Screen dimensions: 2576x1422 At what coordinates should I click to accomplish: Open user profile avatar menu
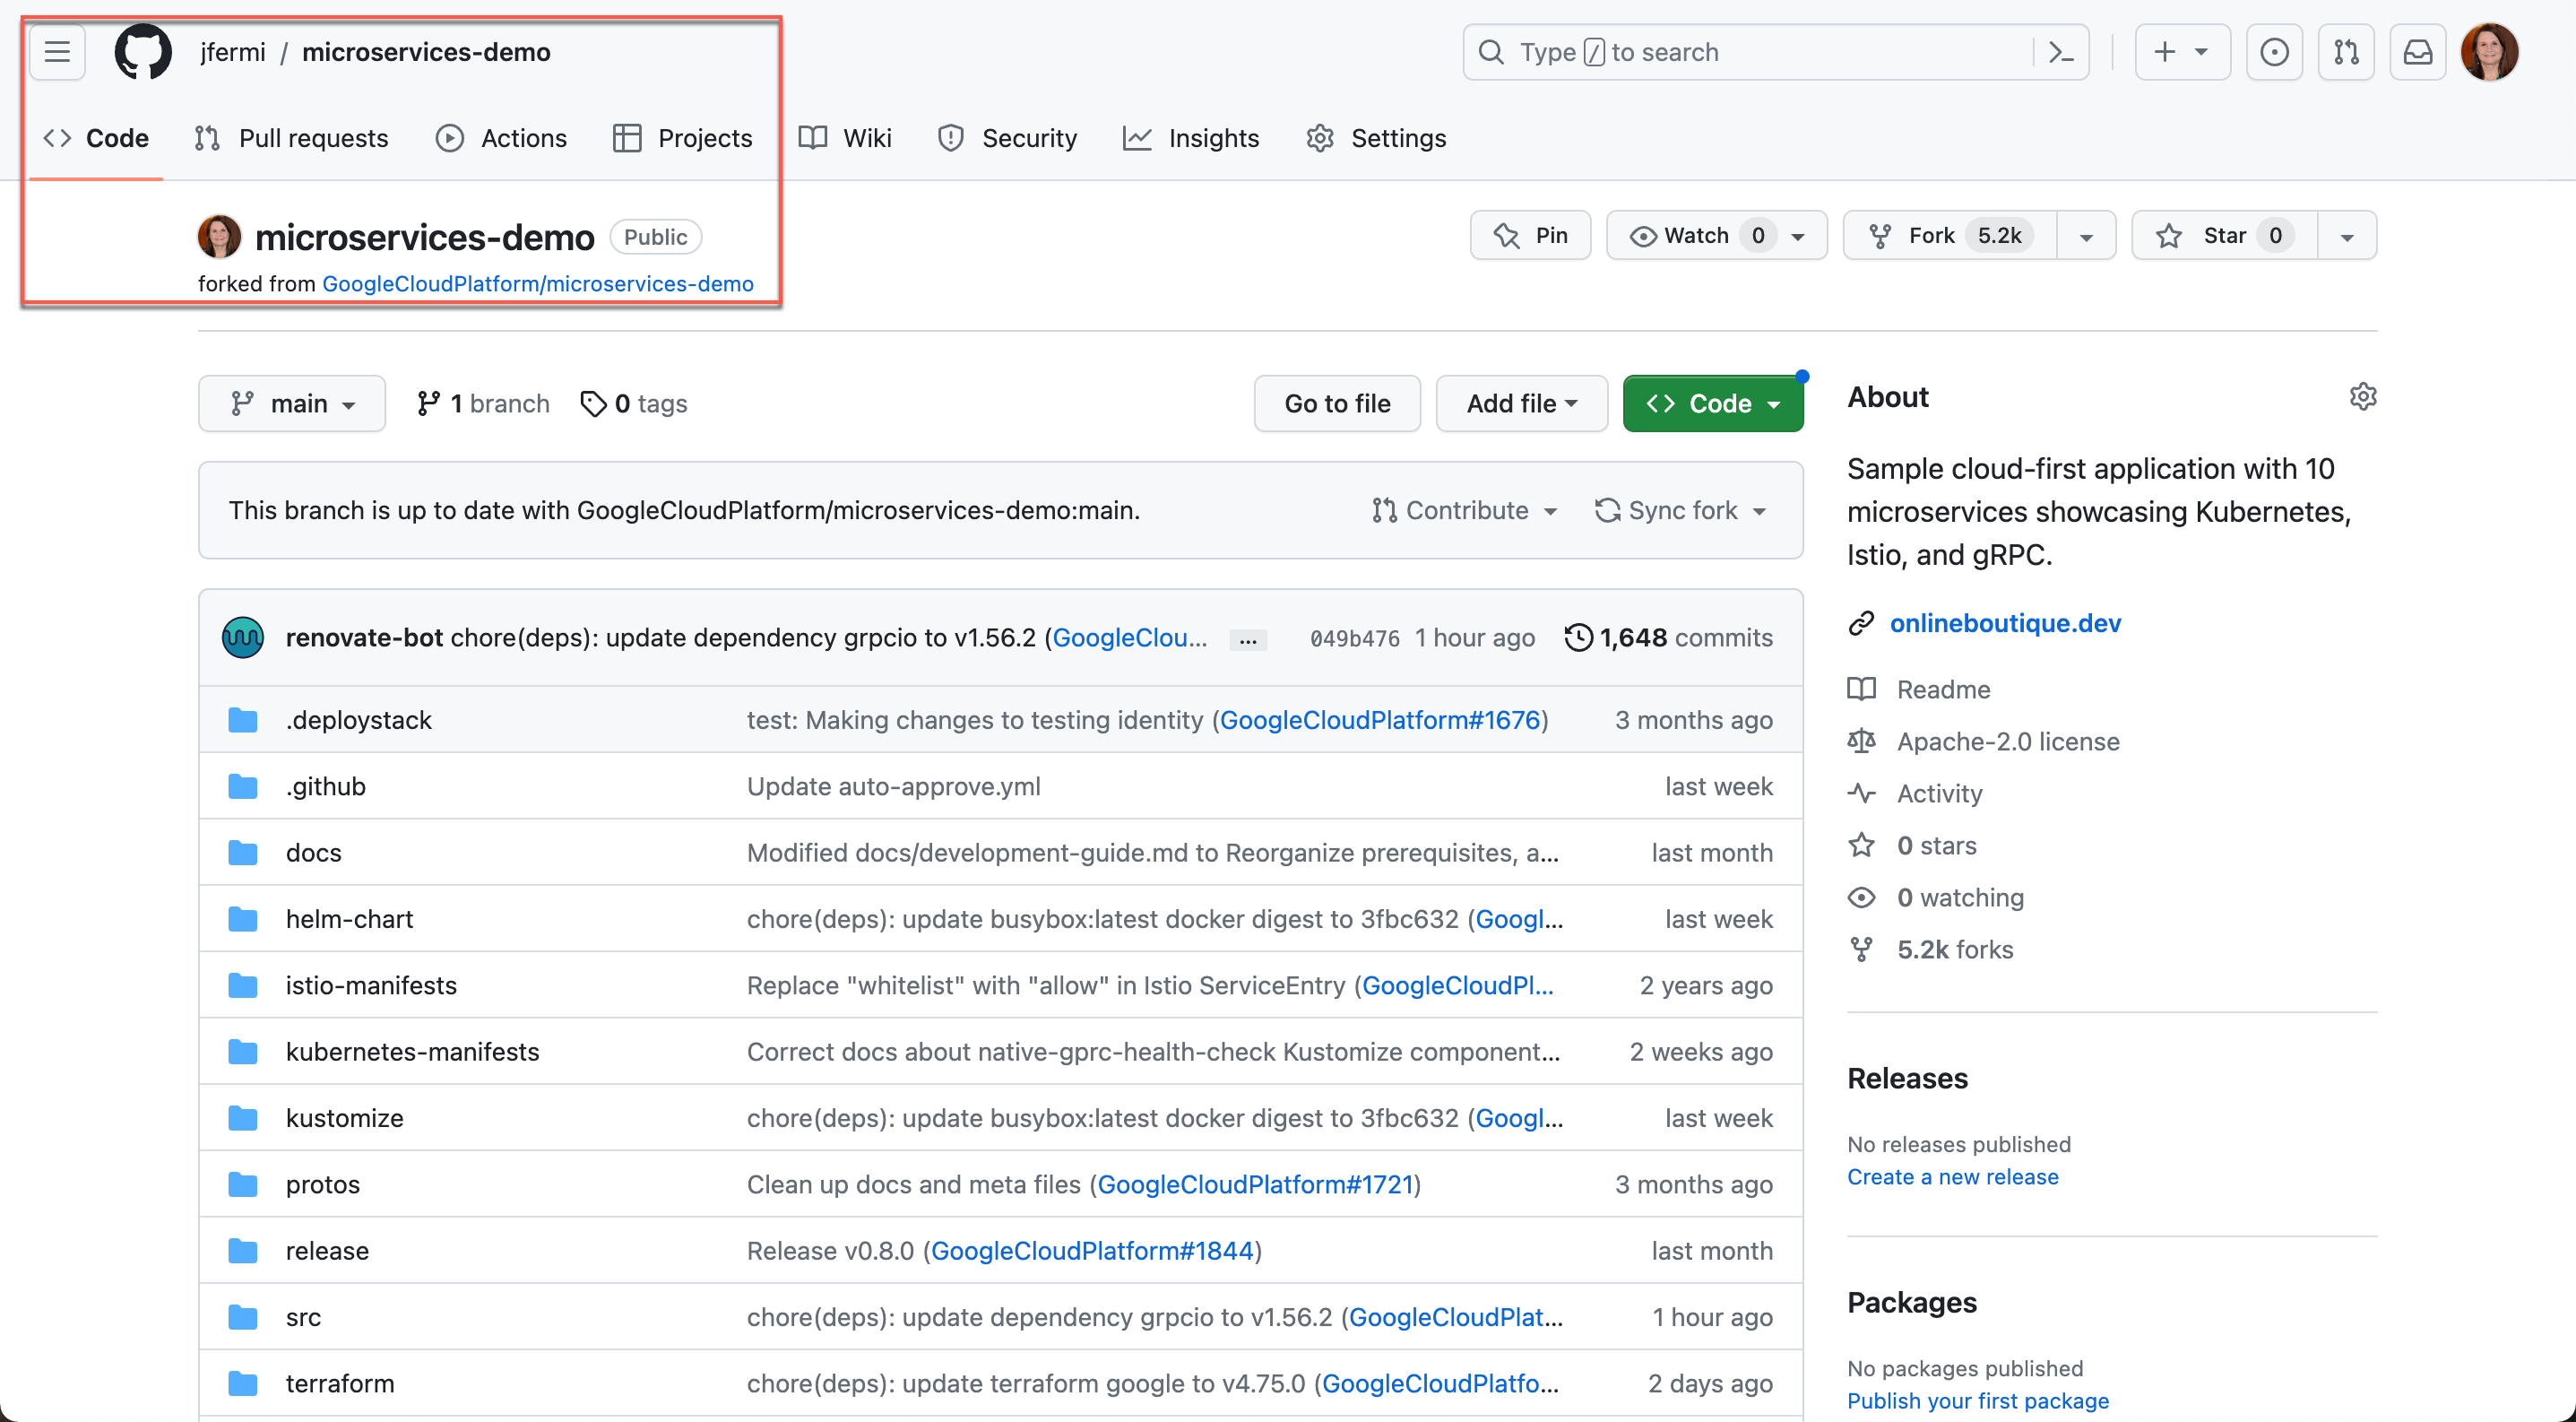click(x=2490, y=52)
